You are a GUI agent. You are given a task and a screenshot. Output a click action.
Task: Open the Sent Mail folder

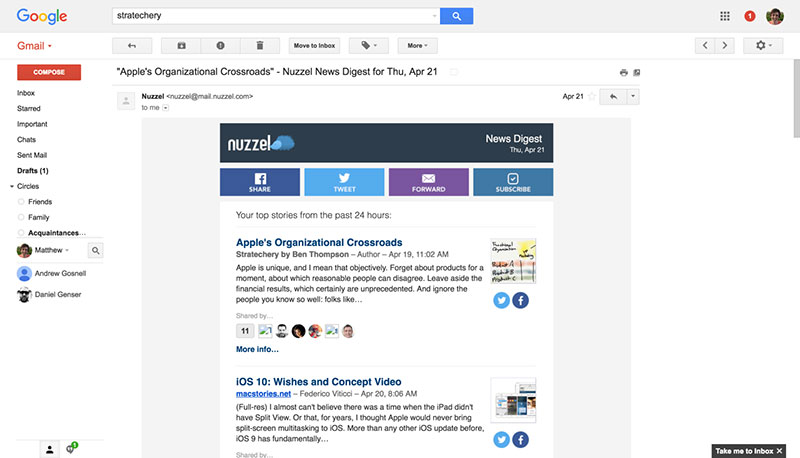click(x=32, y=155)
